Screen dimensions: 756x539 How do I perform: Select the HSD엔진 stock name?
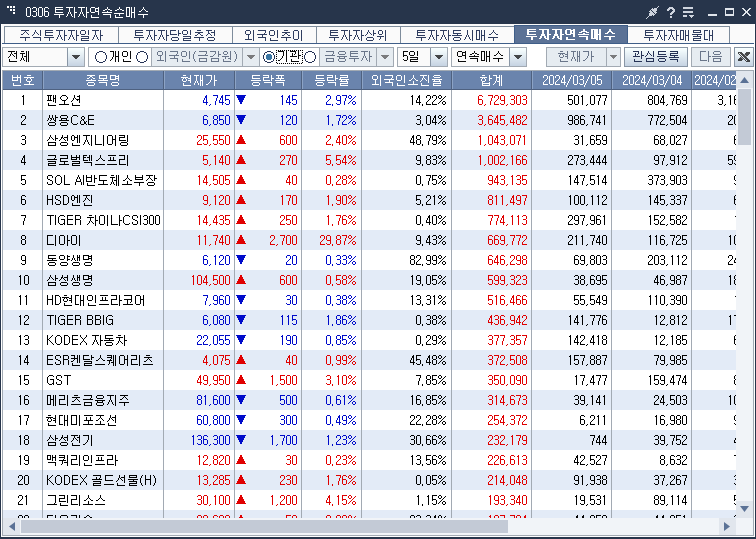pos(70,200)
